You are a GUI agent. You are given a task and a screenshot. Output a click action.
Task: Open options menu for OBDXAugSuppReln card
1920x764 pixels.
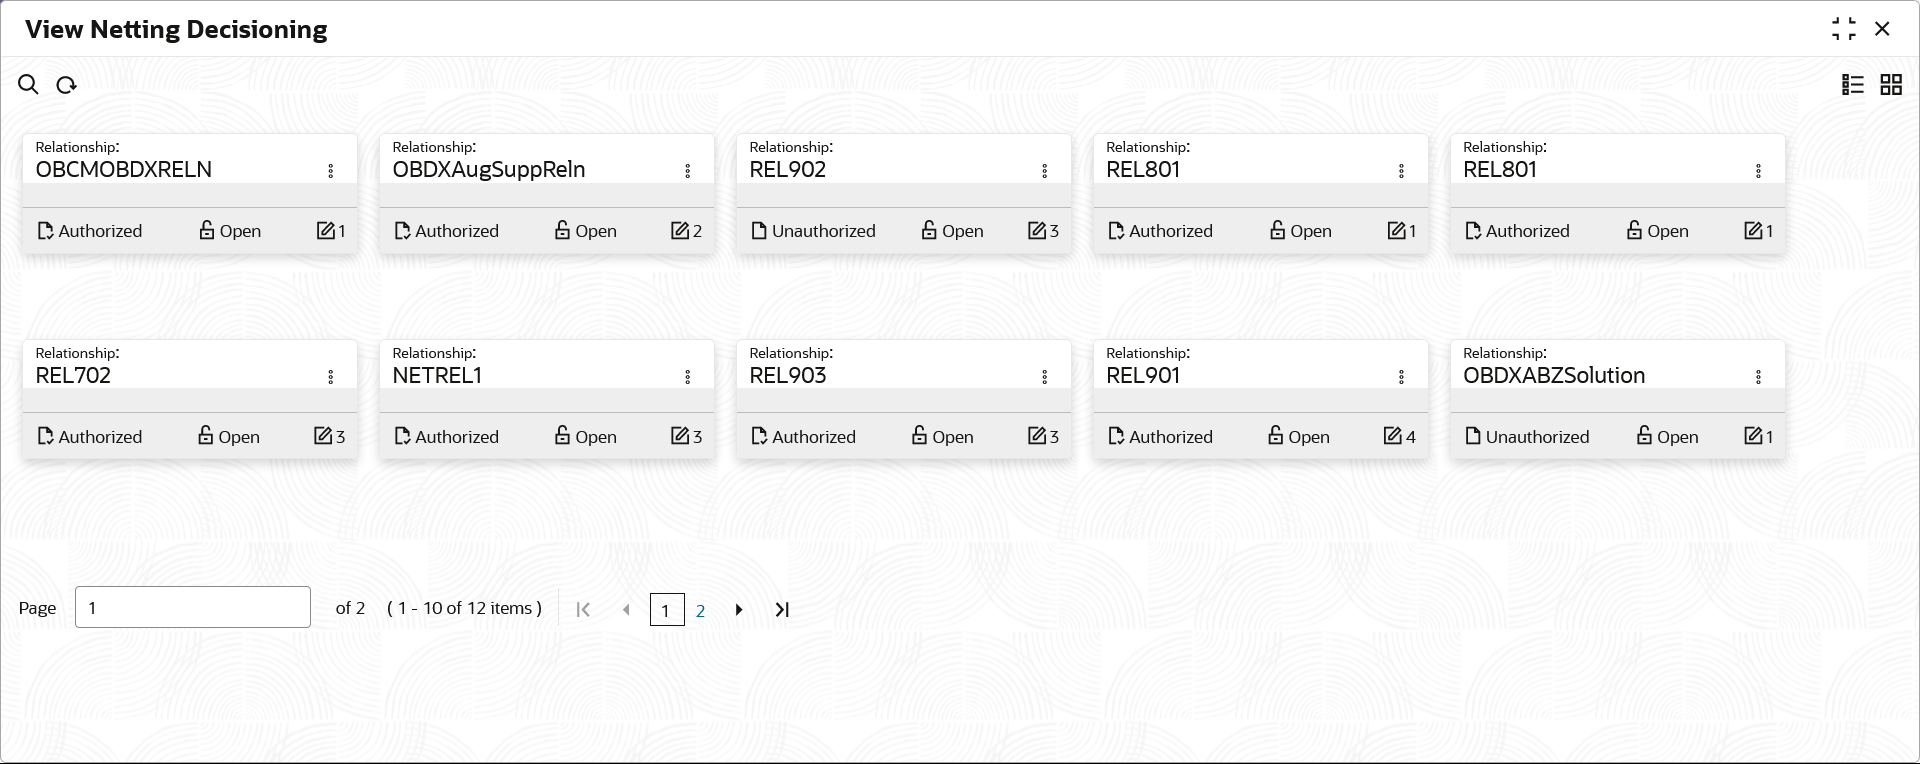(x=688, y=171)
